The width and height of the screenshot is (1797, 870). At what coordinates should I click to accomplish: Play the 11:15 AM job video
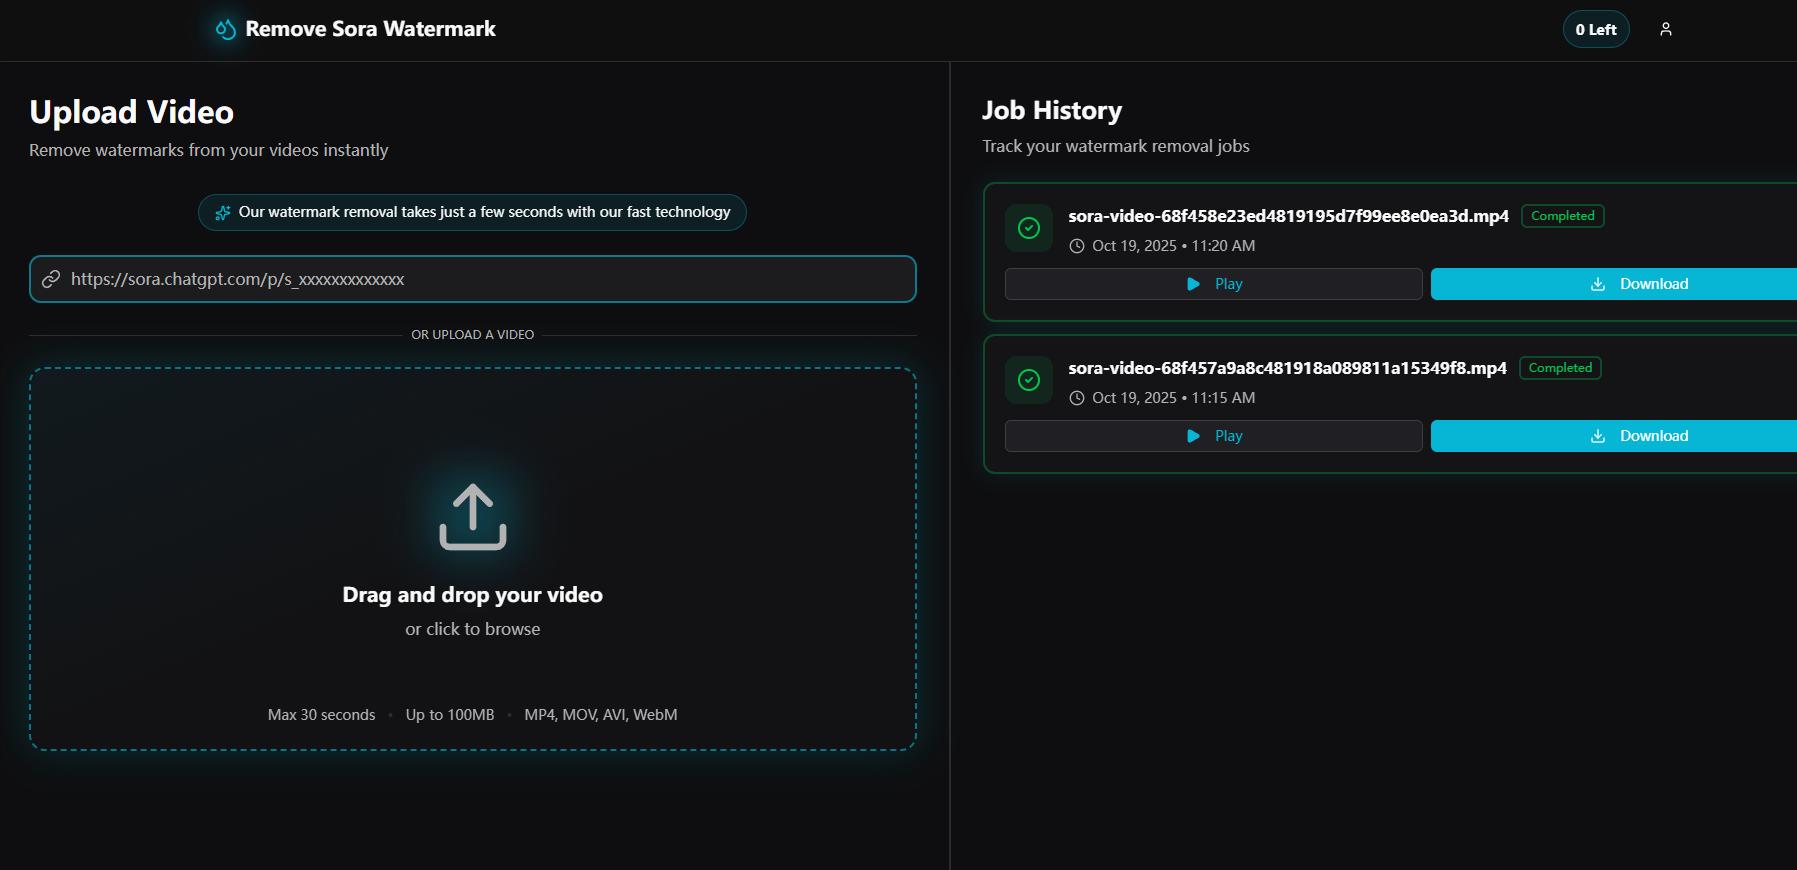[x=1214, y=436]
